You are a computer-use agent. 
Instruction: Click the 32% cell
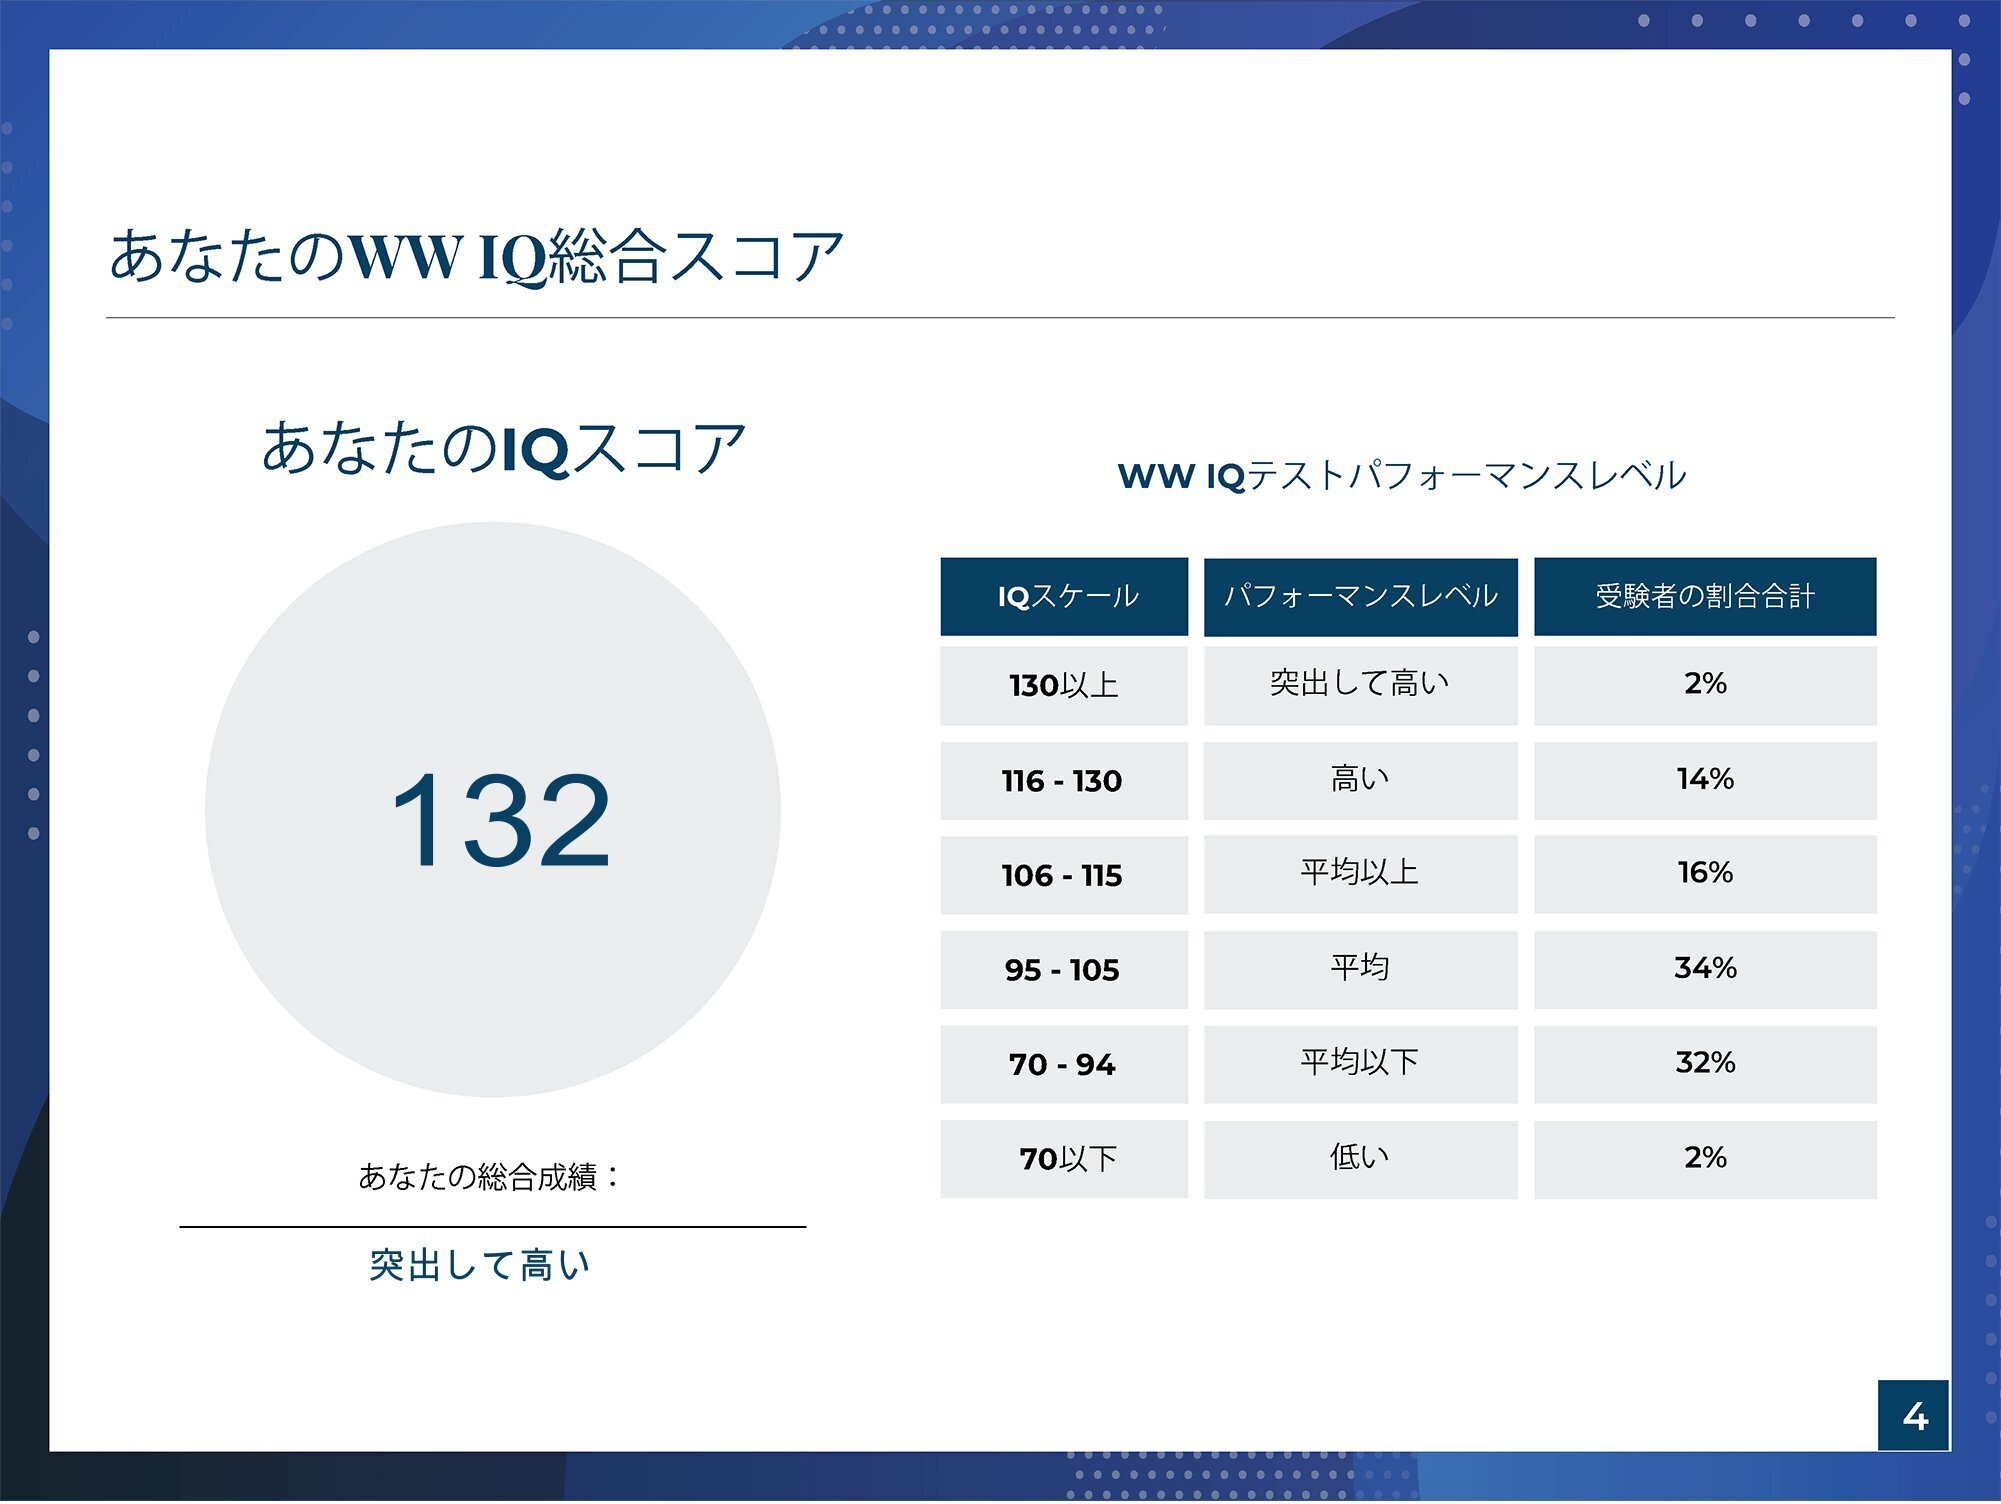coord(1705,1065)
